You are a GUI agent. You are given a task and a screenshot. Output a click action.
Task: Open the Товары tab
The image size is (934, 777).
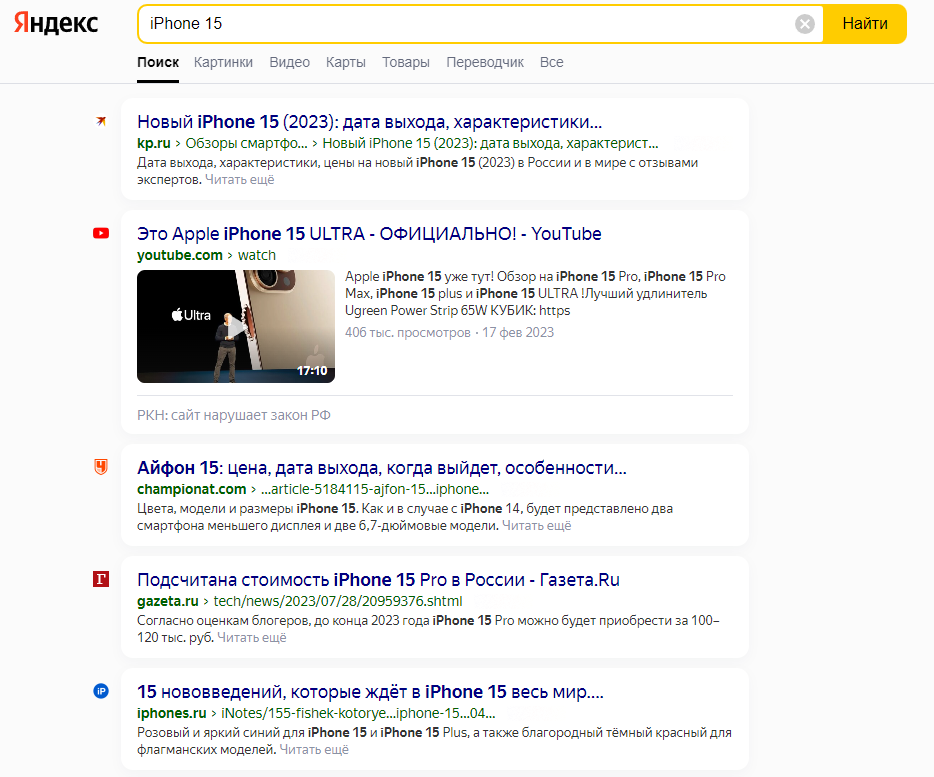tap(406, 62)
